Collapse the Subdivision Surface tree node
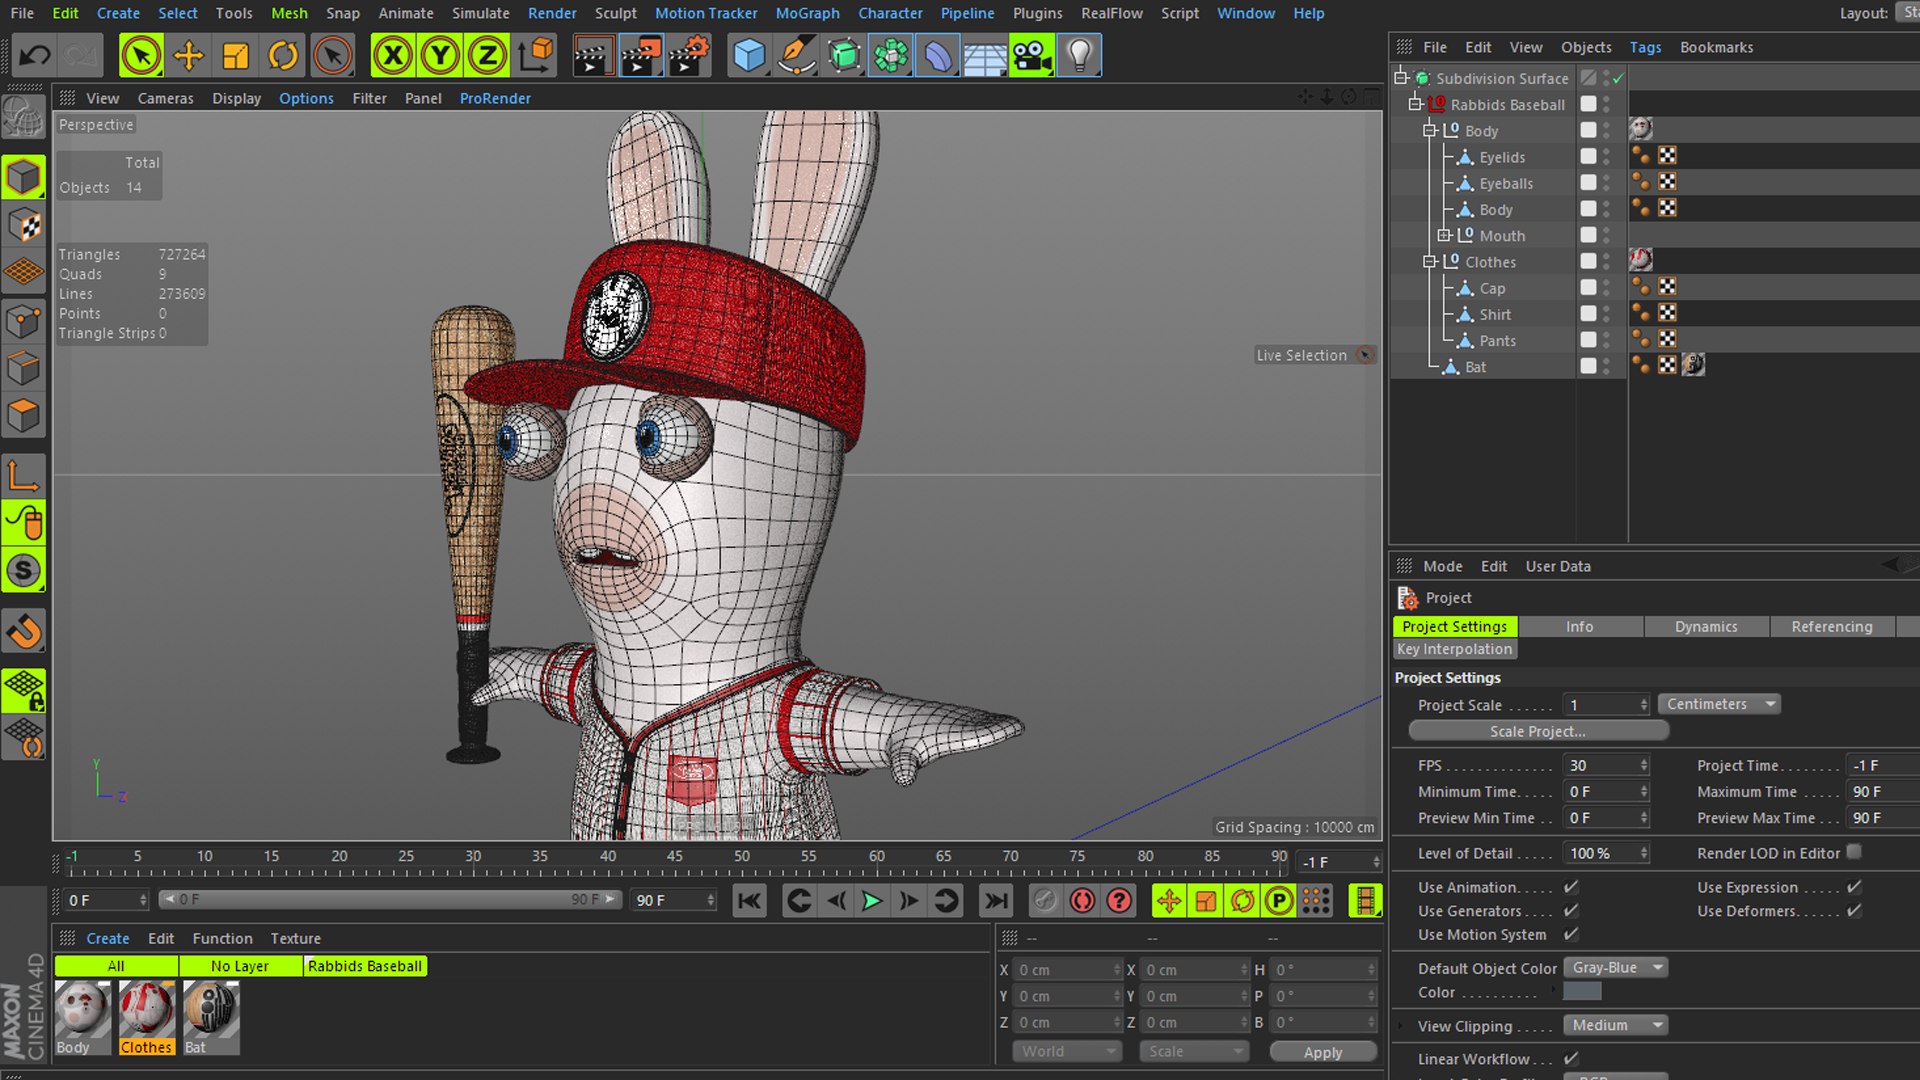 (1401, 77)
